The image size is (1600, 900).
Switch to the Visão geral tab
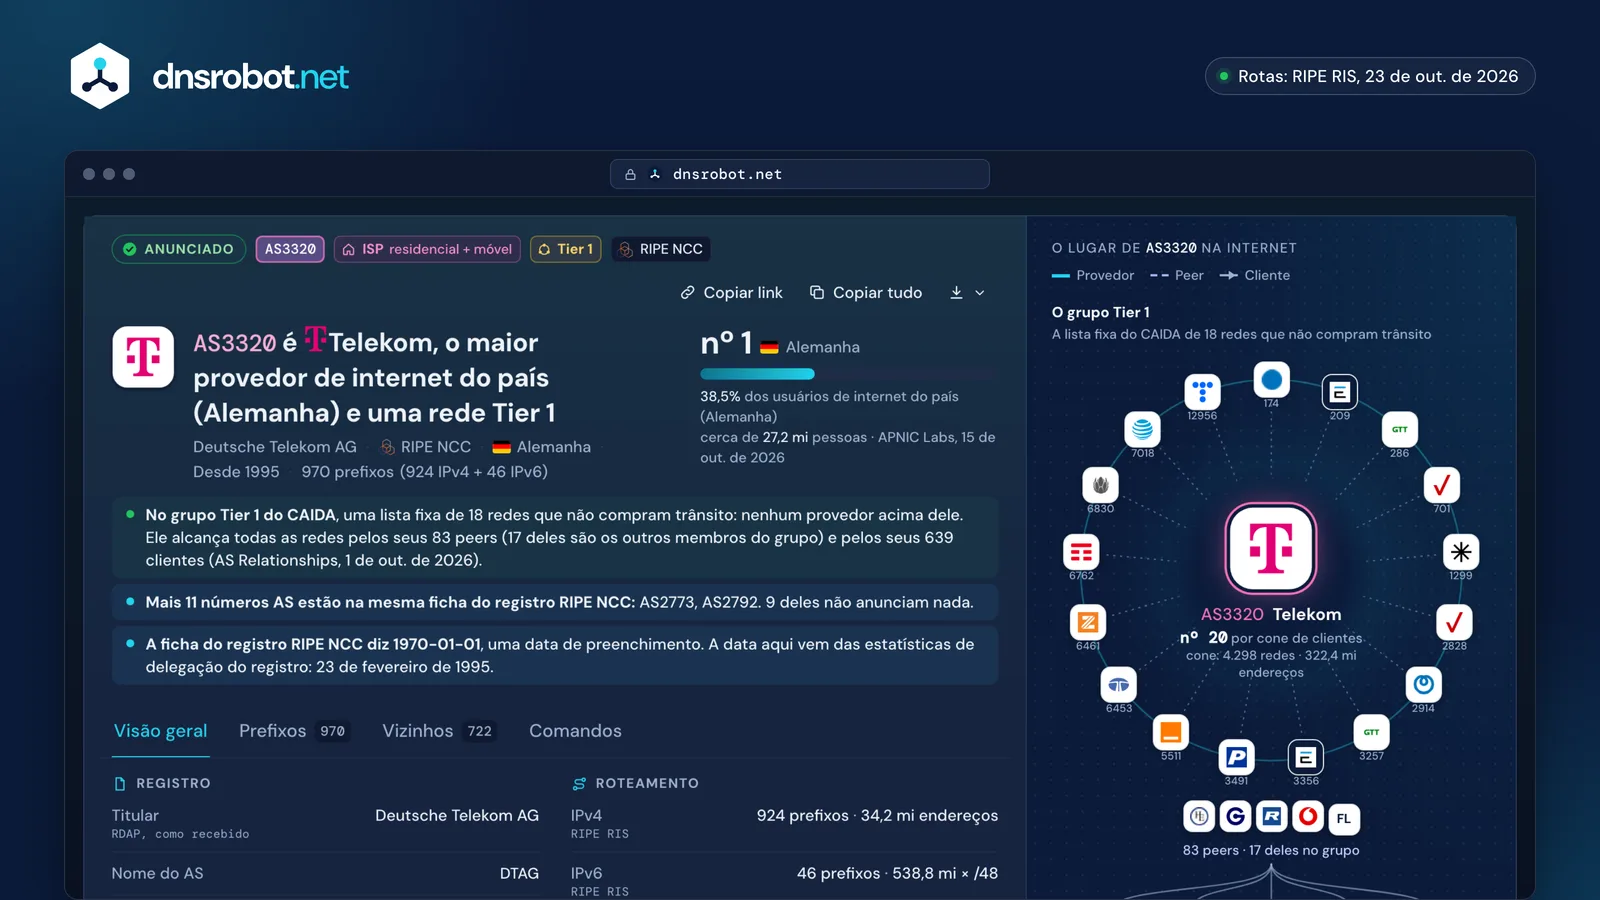[x=160, y=731]
